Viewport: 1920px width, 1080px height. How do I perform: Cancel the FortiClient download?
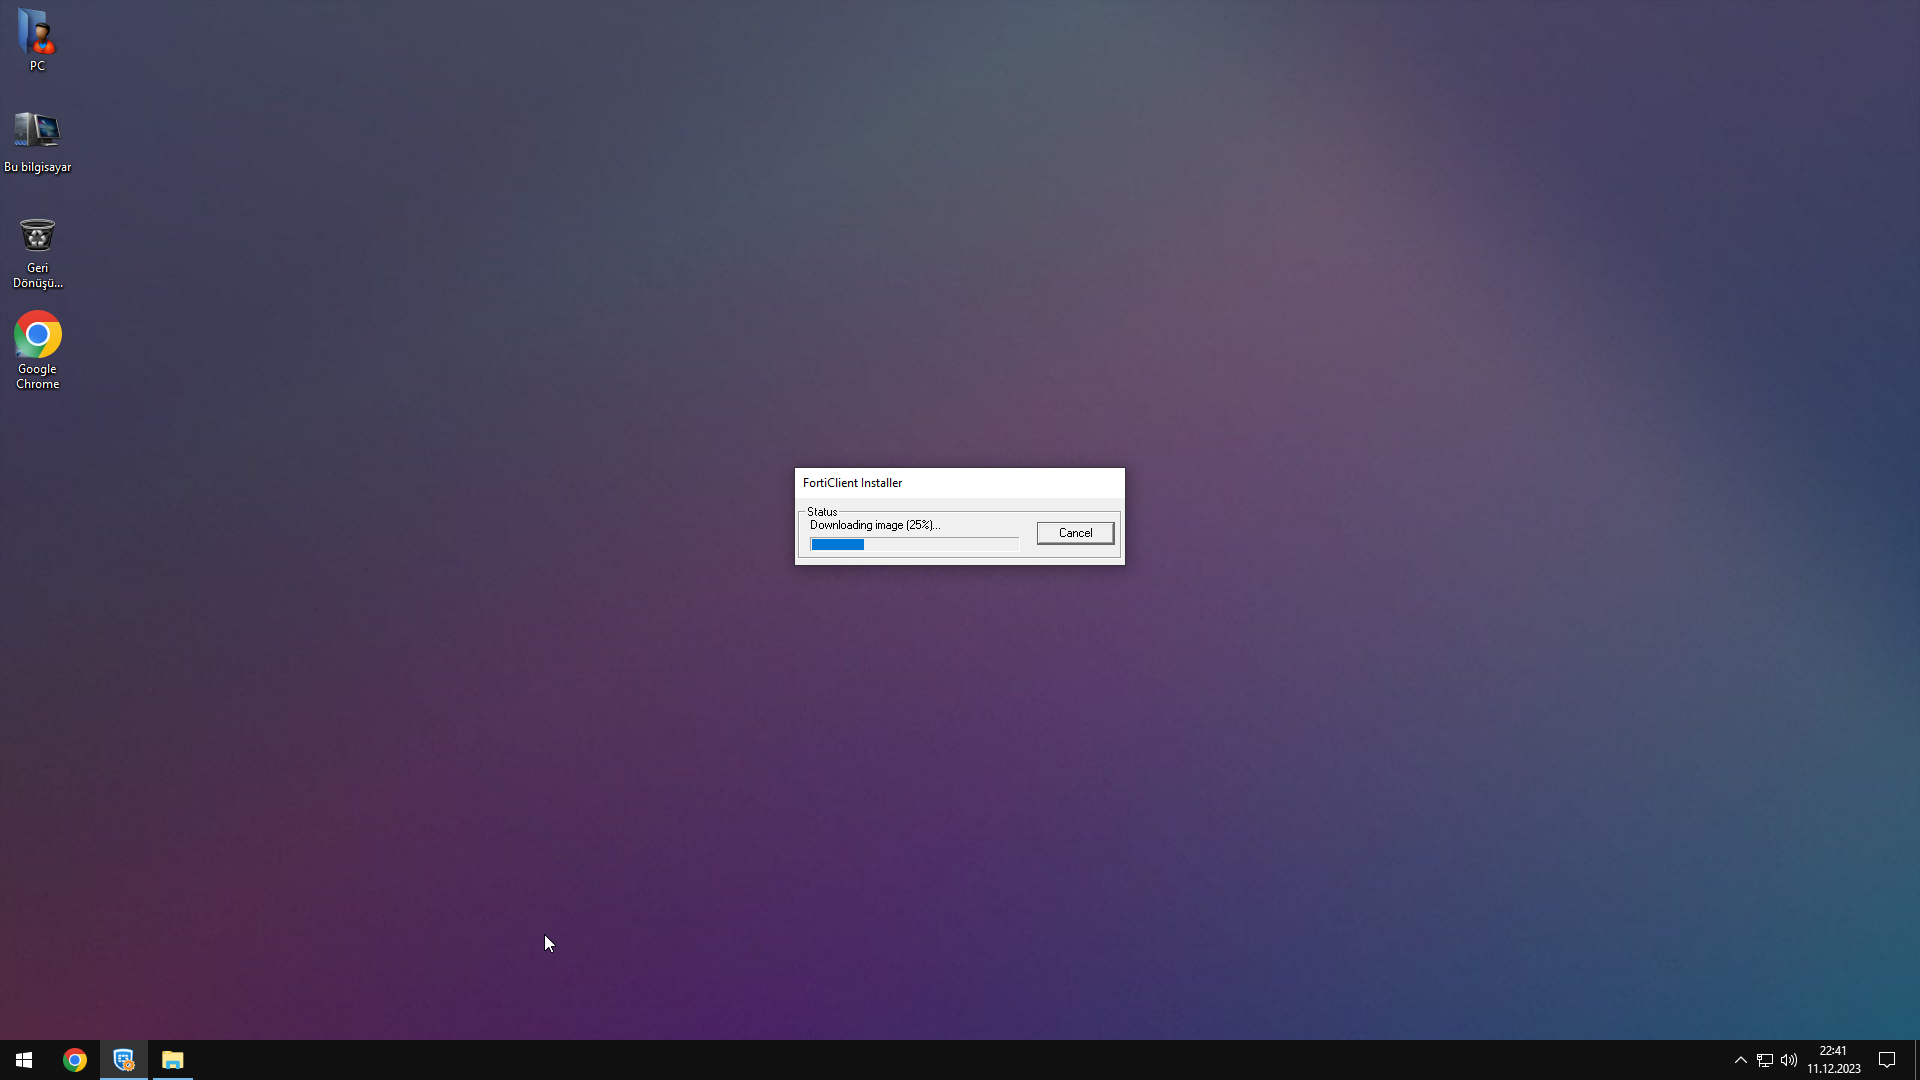pyautogui.click(x=1075, y=533)
